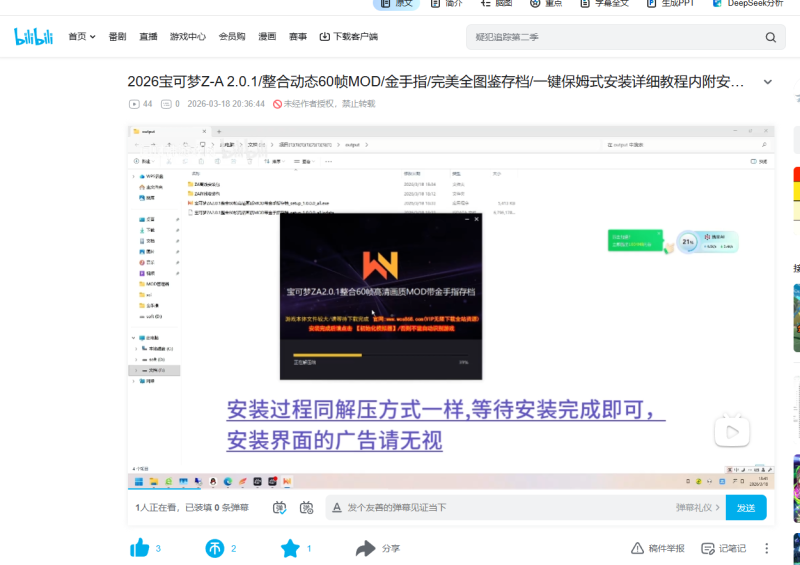Screen dimensions: 800x565
Task: Open 游戏中心 in the navigation bar
Action: (187, 37)
